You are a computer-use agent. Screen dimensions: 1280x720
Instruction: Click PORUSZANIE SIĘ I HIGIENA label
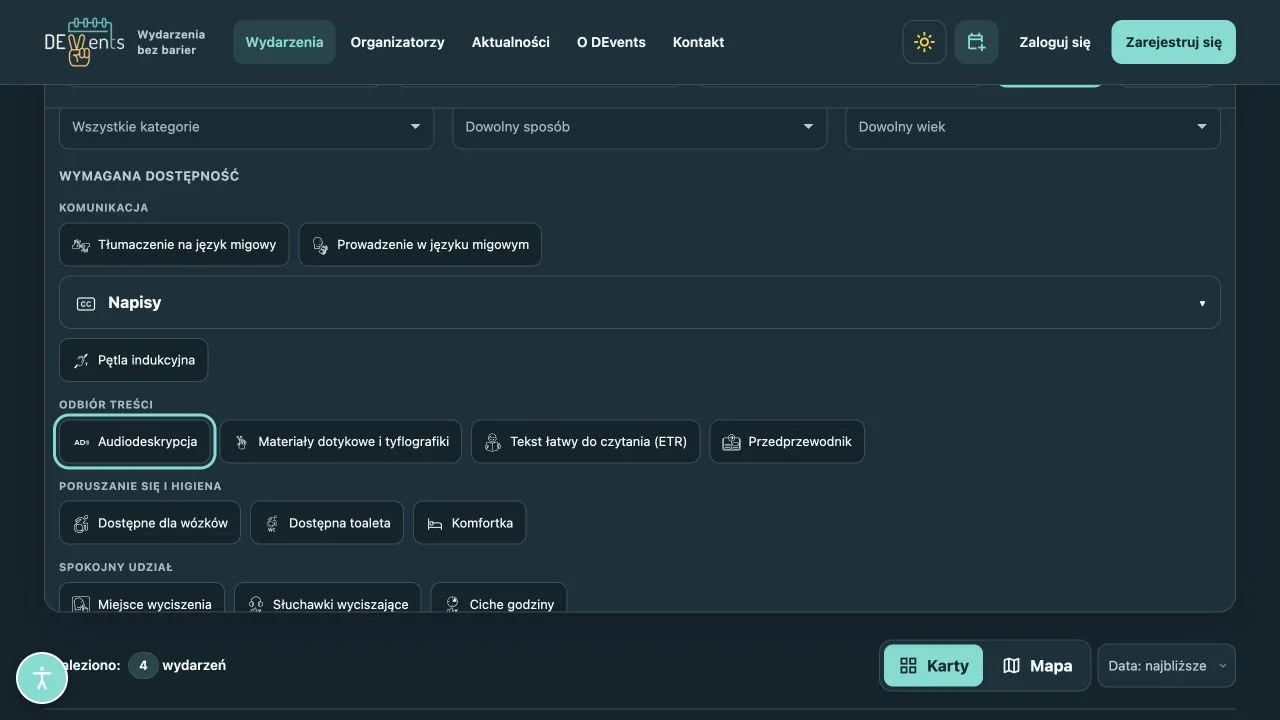click(x=140, y=486)
